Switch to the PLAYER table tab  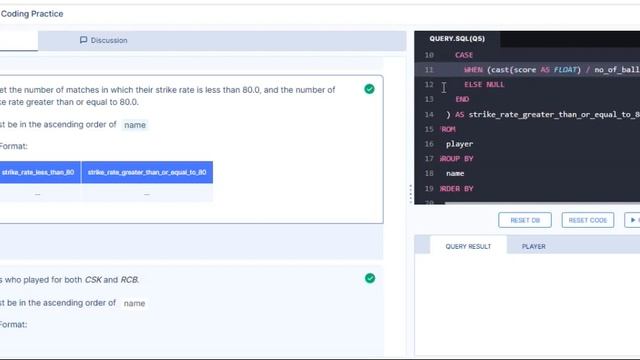click(533, 247)
